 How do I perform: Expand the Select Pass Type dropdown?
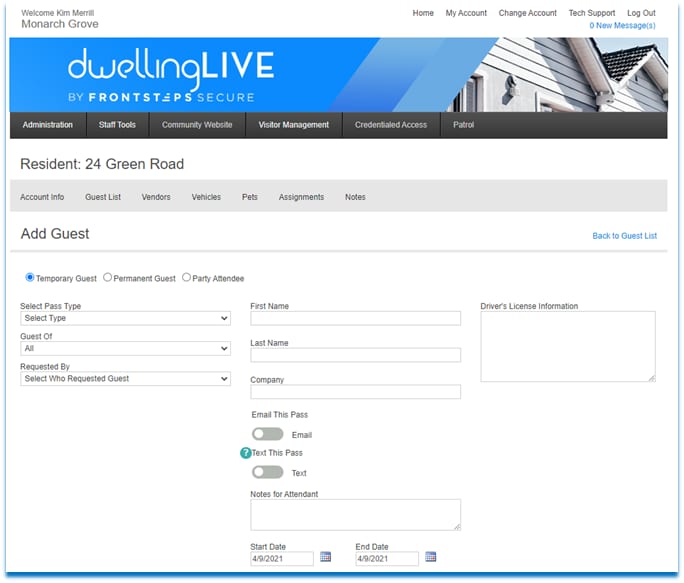(125, 318)
